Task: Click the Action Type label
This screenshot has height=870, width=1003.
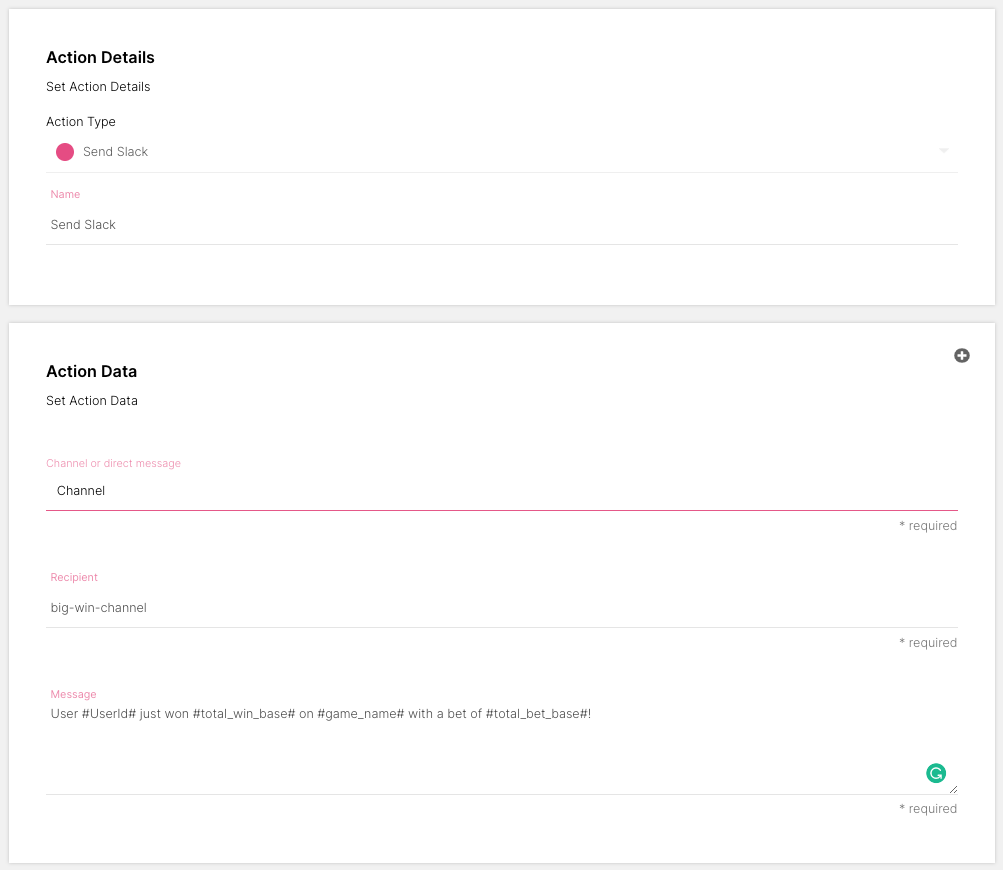Action: coord(81,122)
